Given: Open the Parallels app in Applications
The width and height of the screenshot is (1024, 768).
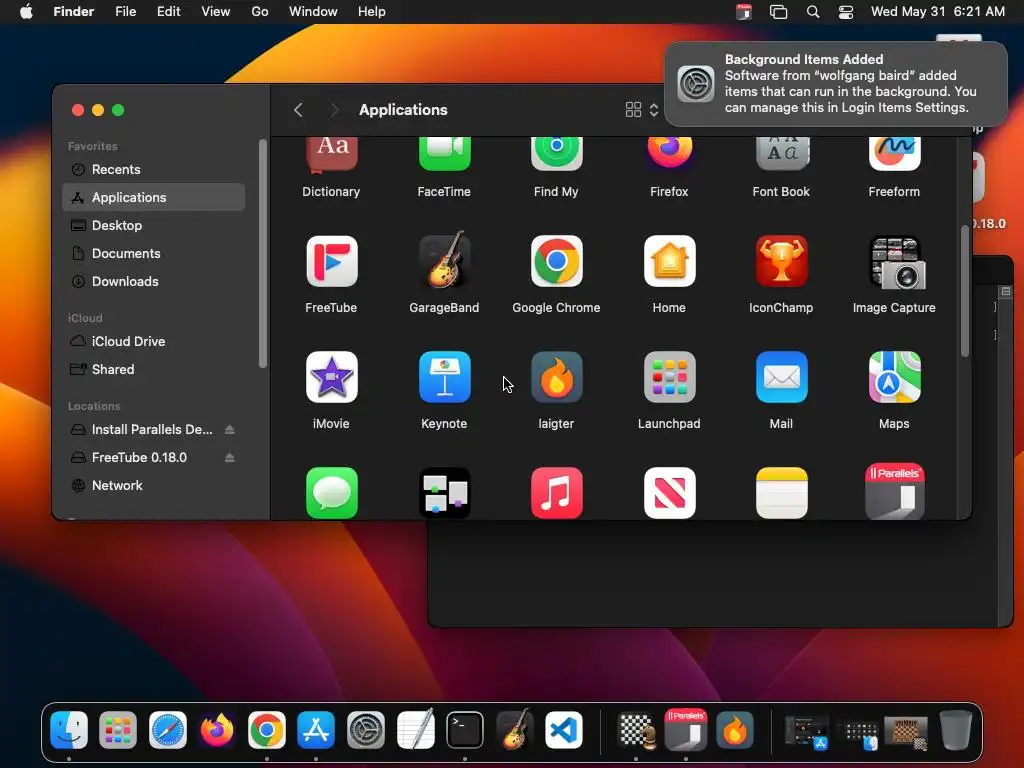Looking at the screenshot, I should coord(894,492).
